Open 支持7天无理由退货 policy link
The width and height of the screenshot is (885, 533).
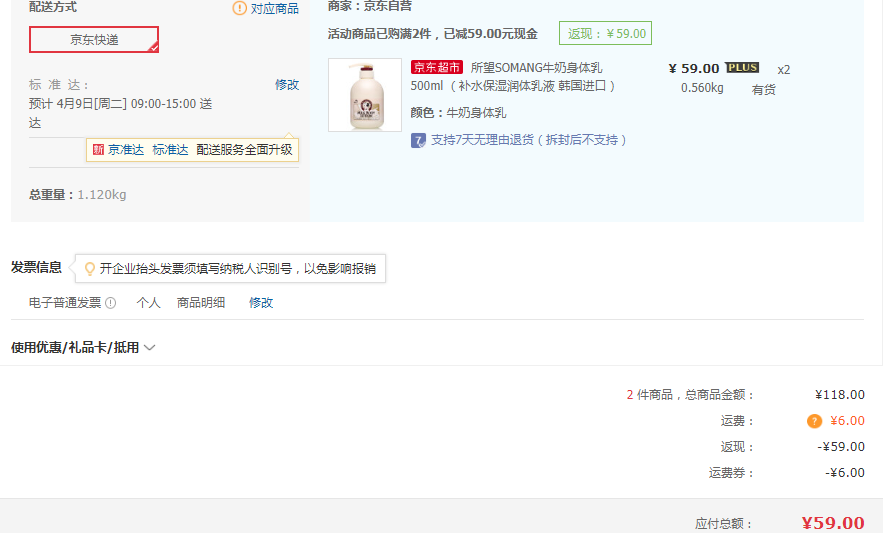(529, 140)
